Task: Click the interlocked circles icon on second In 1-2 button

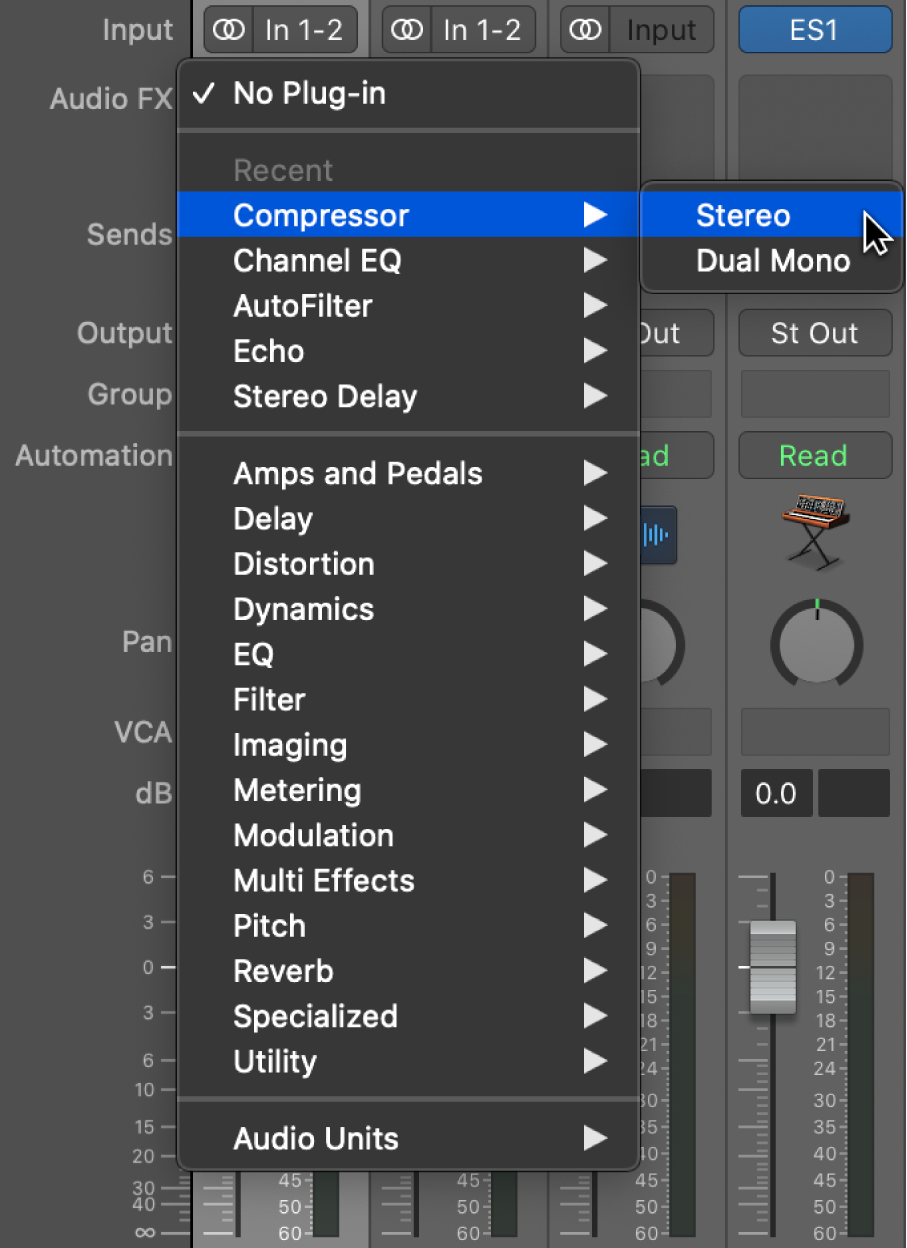Action: click(x=406, y=29)
